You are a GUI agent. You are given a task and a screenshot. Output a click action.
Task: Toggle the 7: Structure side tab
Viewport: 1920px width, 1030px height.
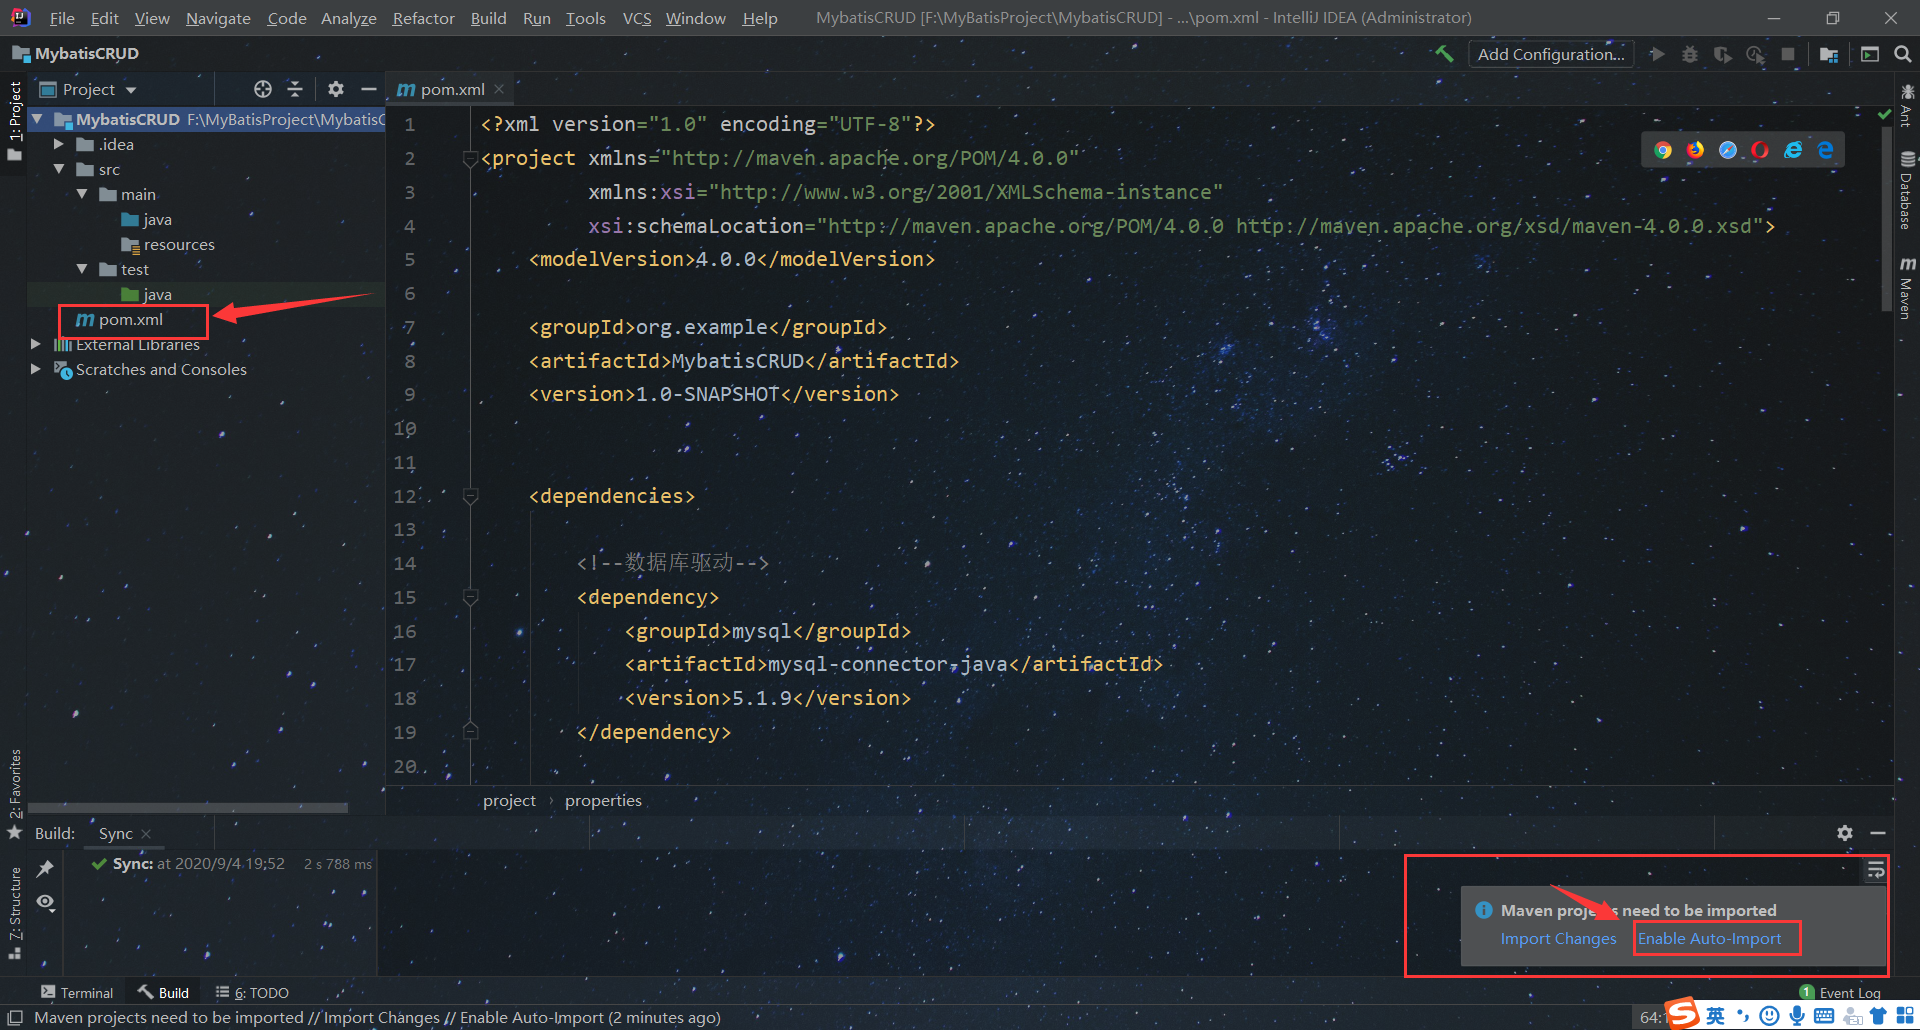[14, 912]
